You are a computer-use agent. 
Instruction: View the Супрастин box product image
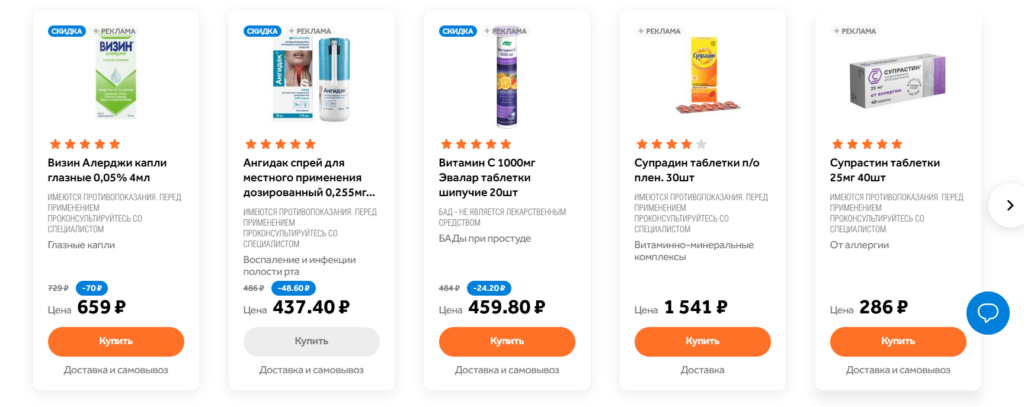click(897, 80)
